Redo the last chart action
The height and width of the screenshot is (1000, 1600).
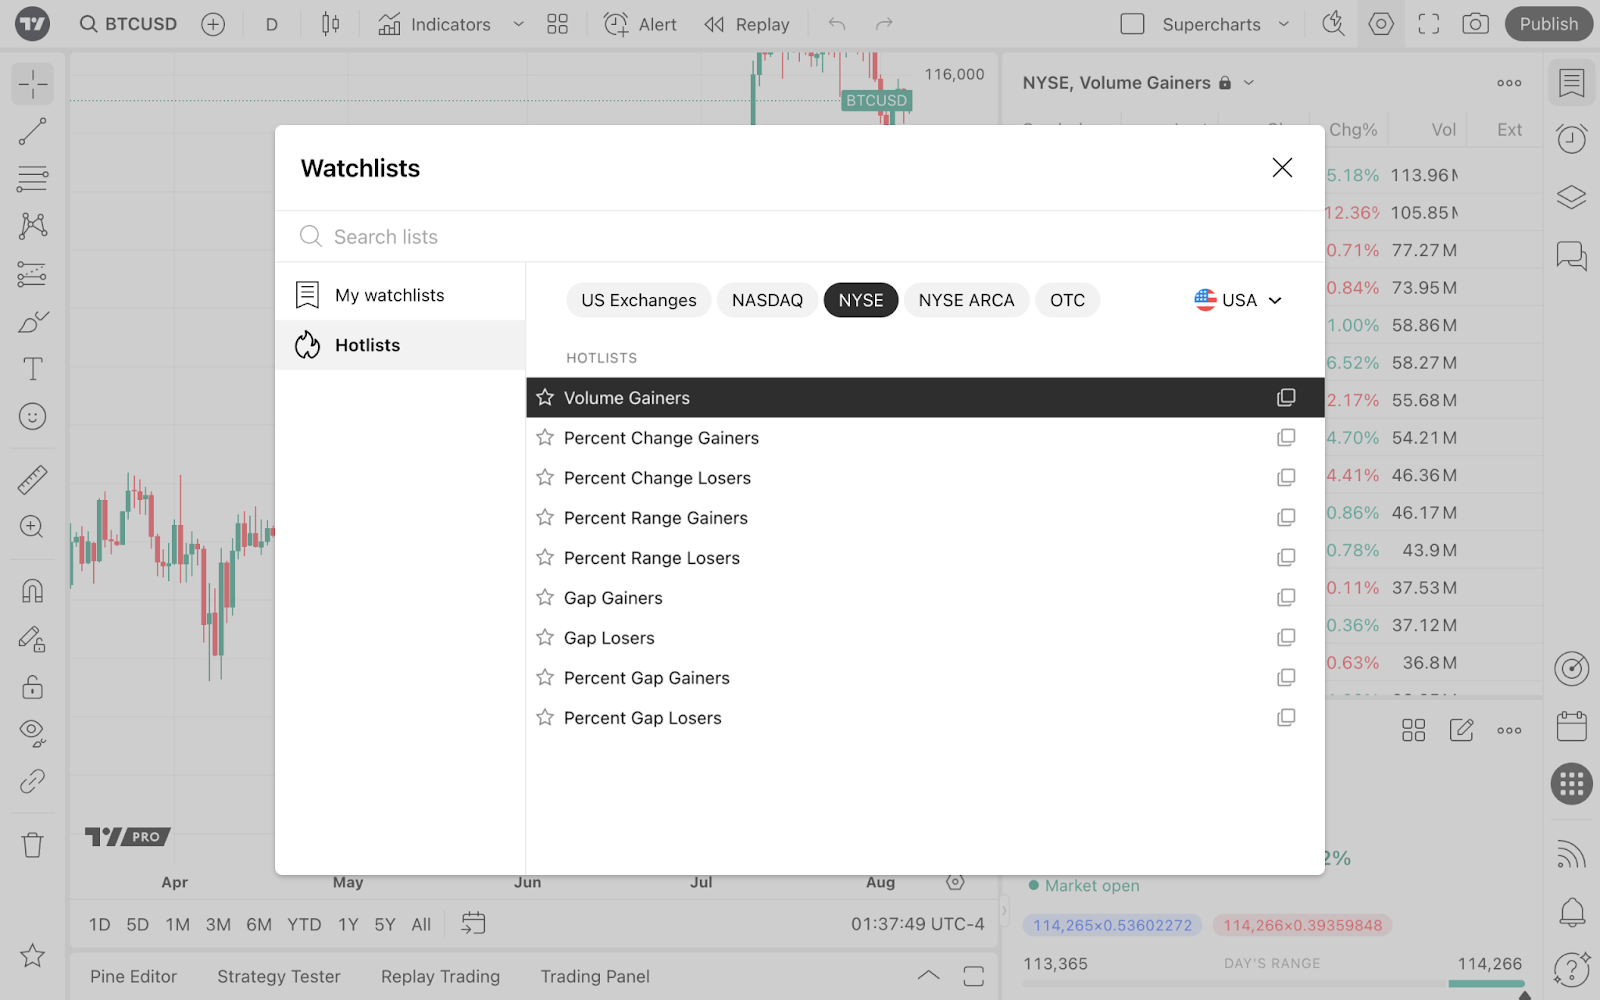click(x=884, y=24)
